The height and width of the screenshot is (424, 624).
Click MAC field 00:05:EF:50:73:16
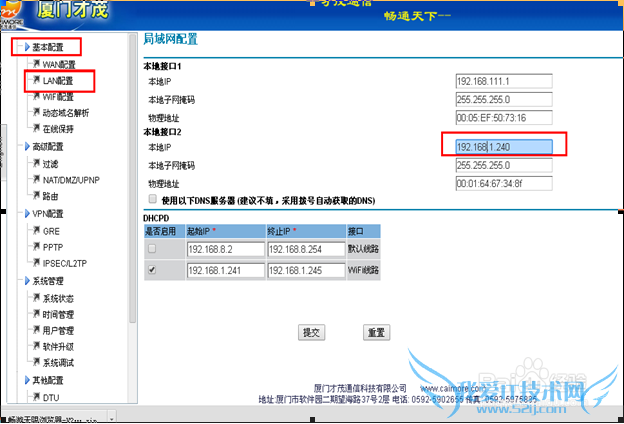tap(504, 118)
